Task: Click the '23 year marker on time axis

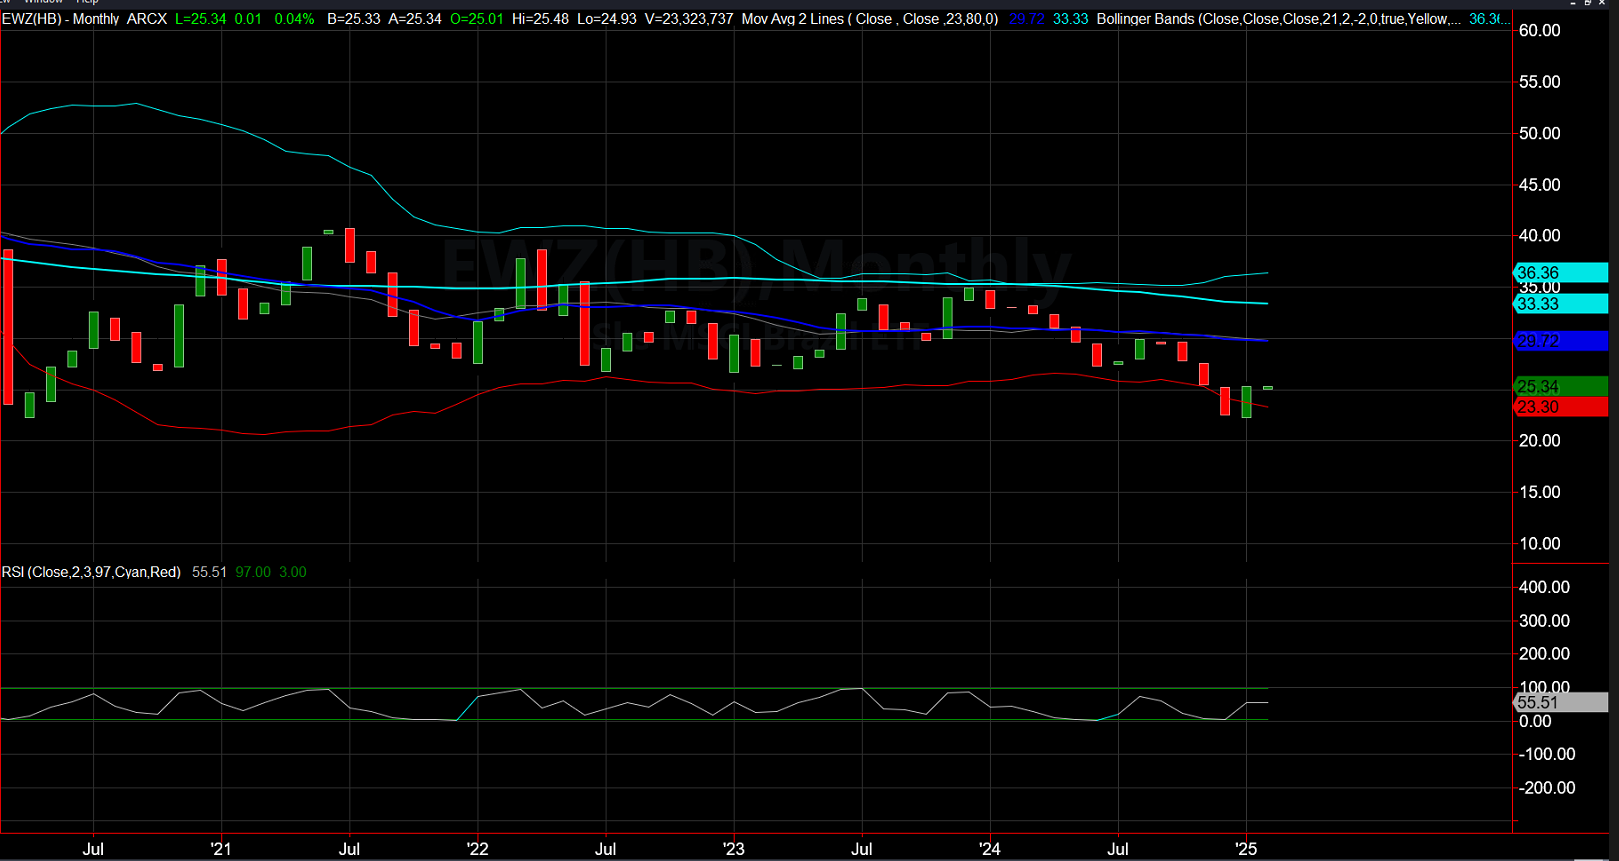Action: 734,849
